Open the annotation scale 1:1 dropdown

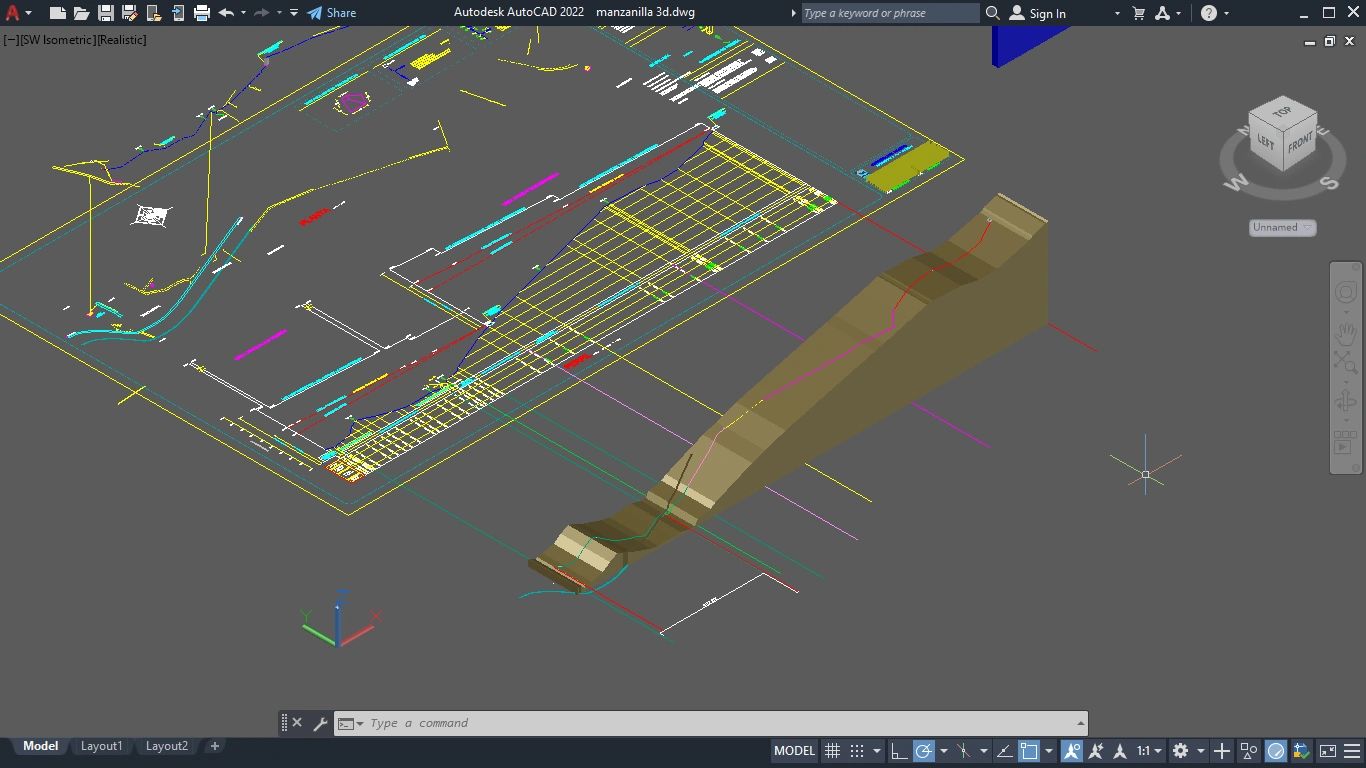pyautogui.click(x=1148, y=751)
